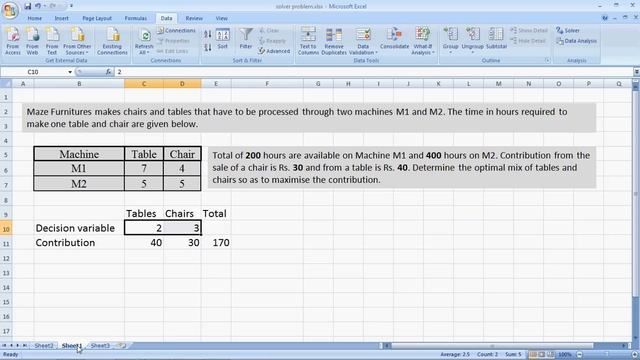Open From Other Sources menu
Viewport: 640px width, 360px height.
click(77, 40)
